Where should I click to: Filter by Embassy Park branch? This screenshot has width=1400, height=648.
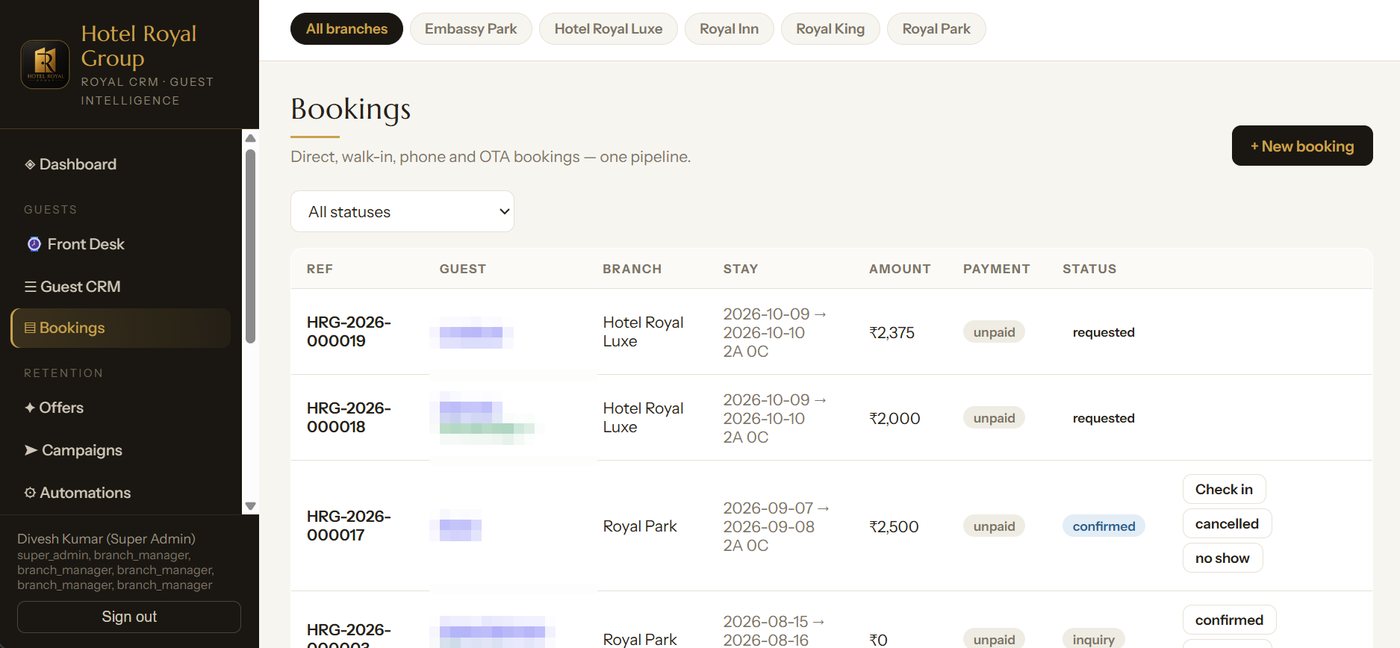471,29
